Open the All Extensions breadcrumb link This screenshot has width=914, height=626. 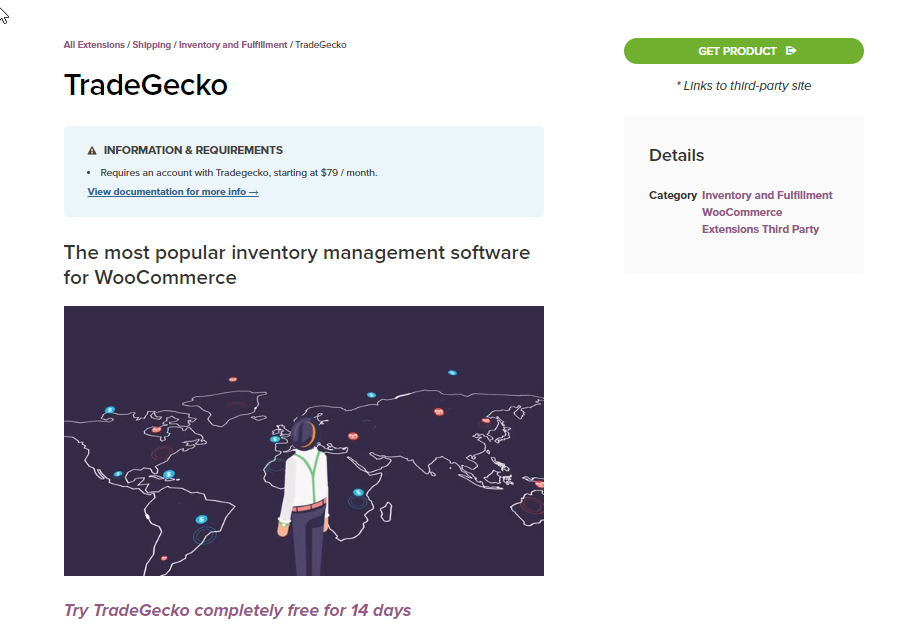tap(94, 45)
